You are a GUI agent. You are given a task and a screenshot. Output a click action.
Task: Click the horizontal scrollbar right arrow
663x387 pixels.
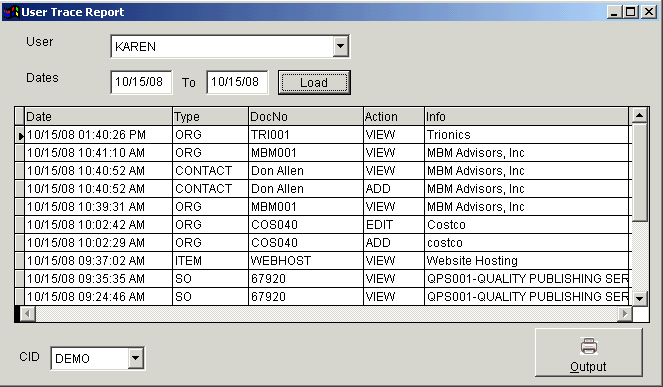(625, 313)
